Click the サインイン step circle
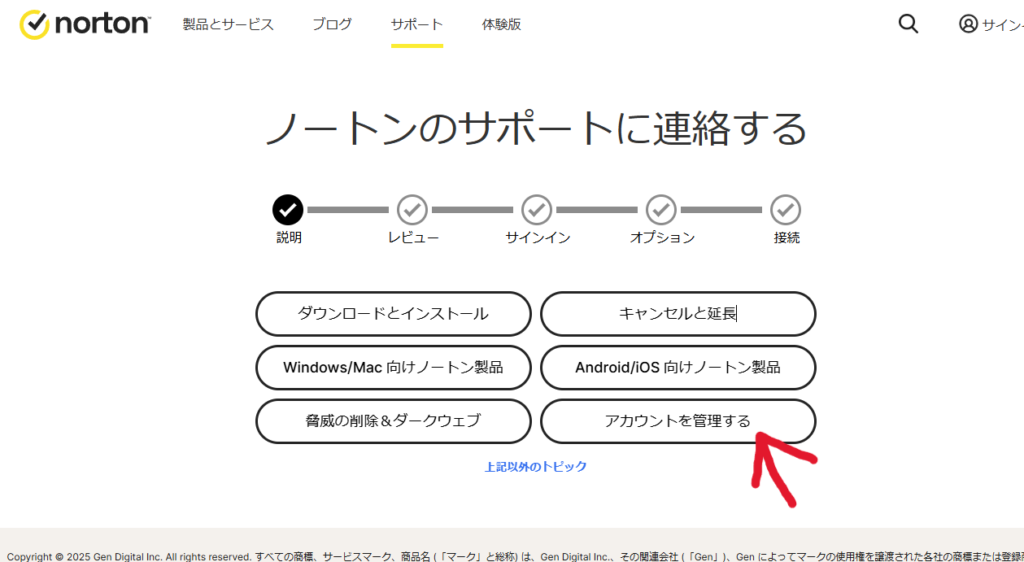Image resolution: width=1024 pixels, height=562 pixels. [537, 210]
